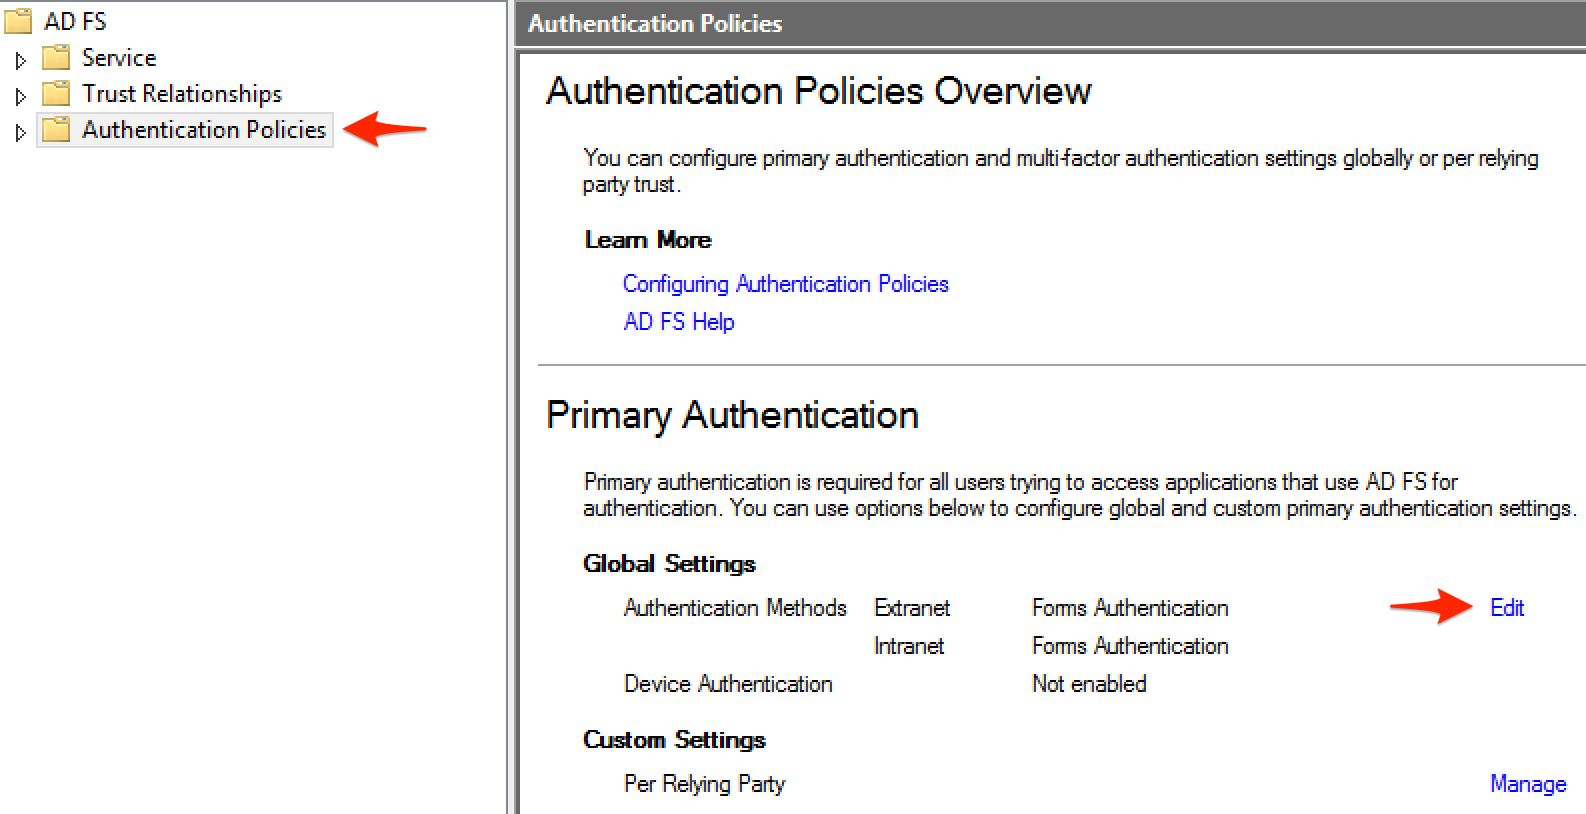Click the Trust Relationships folder icon
The width and height of the screenshot is (1586, 814).
point(56,94)
